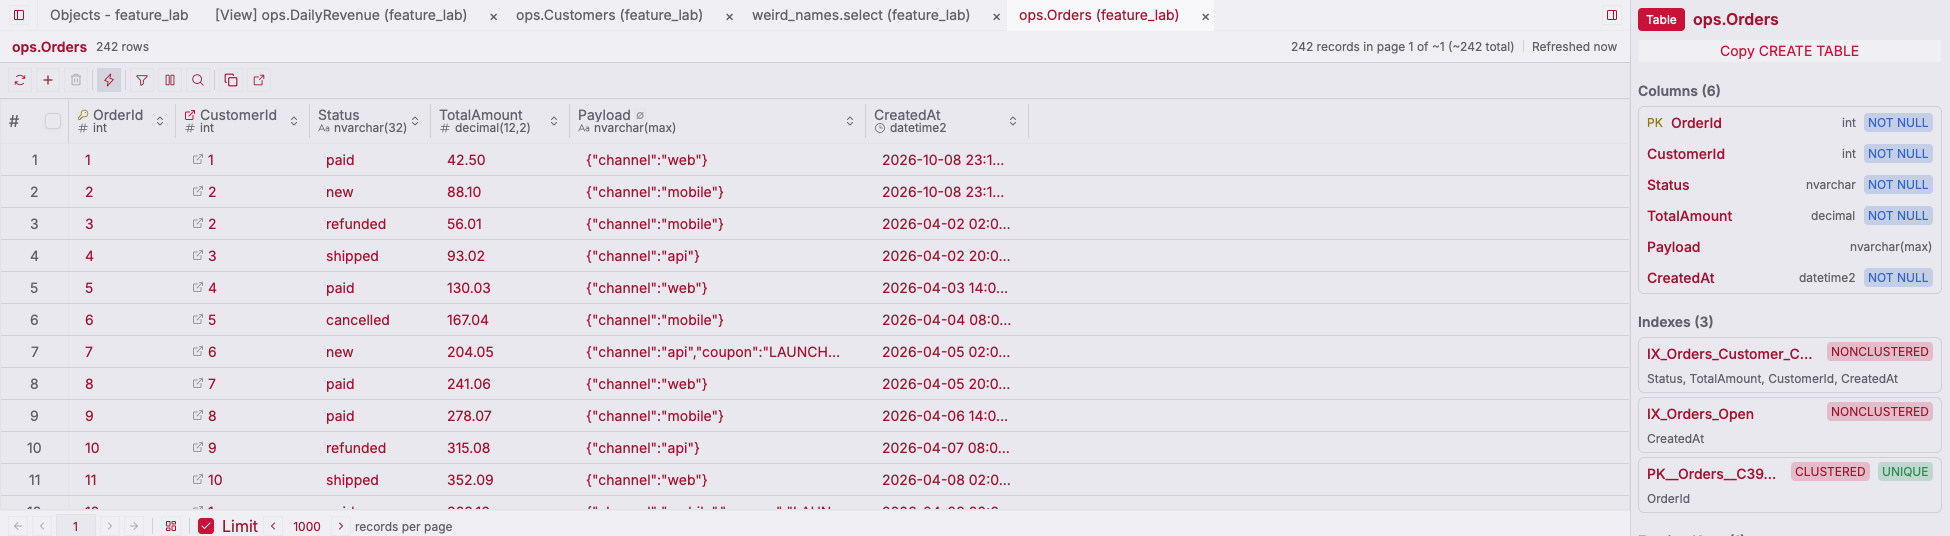The image size is (1950, 536).
Task: Select the TotalAmount column in details panel
Action: [1789, 216]
